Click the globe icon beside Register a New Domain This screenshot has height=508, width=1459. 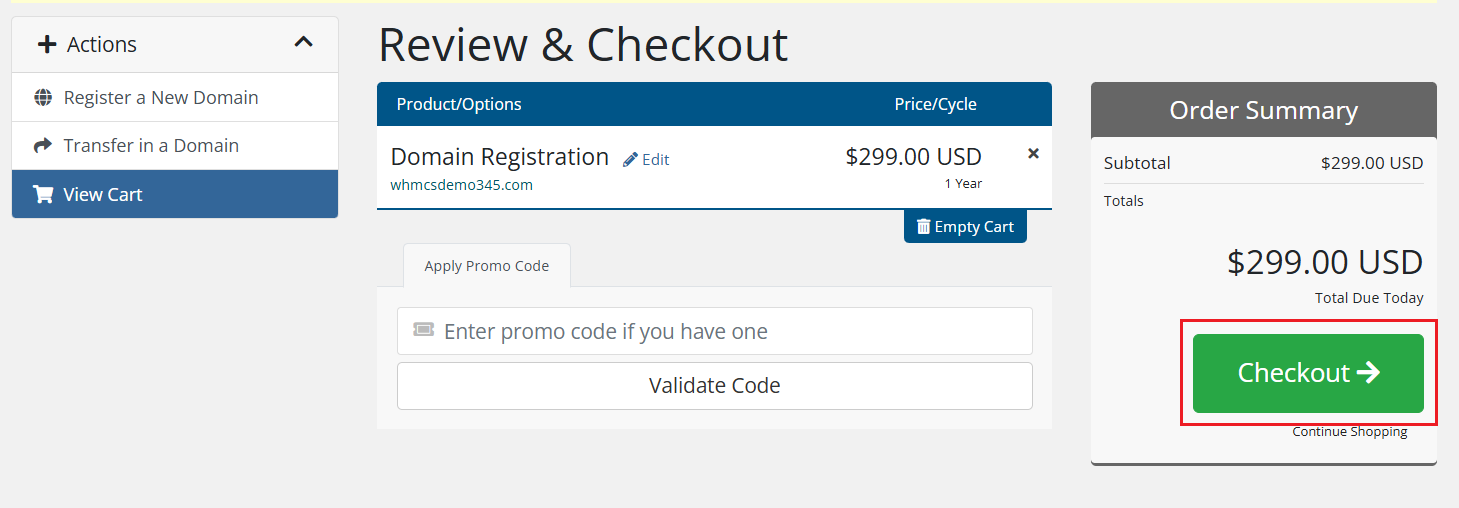point(43,98)
